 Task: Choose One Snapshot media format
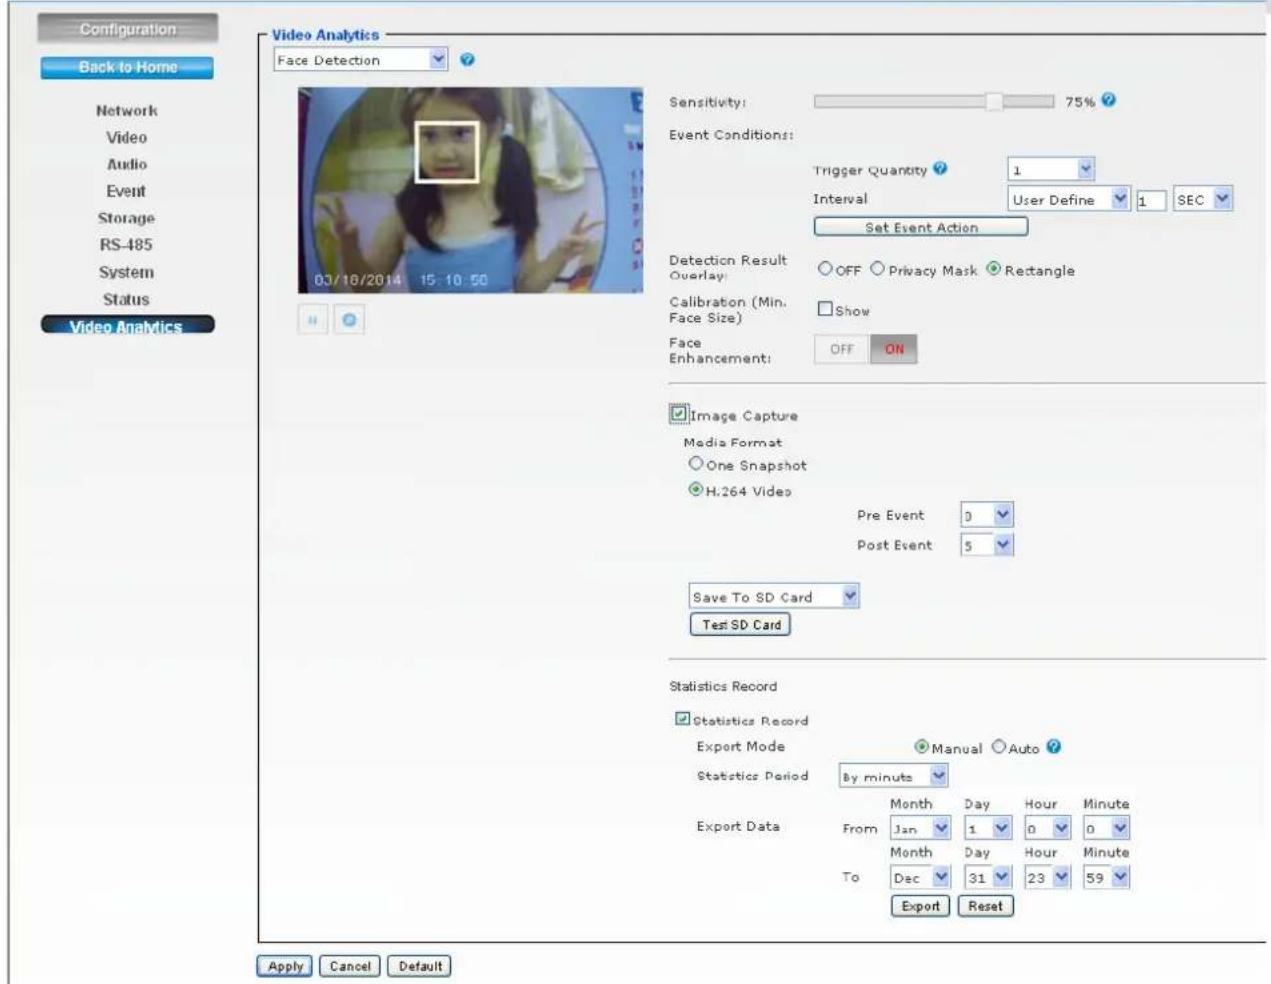tap(696, 464)
